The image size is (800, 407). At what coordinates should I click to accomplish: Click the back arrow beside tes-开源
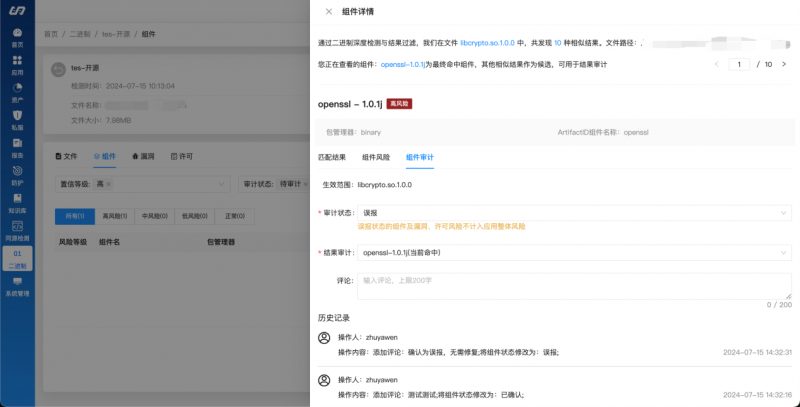click(x=58, y=70)
